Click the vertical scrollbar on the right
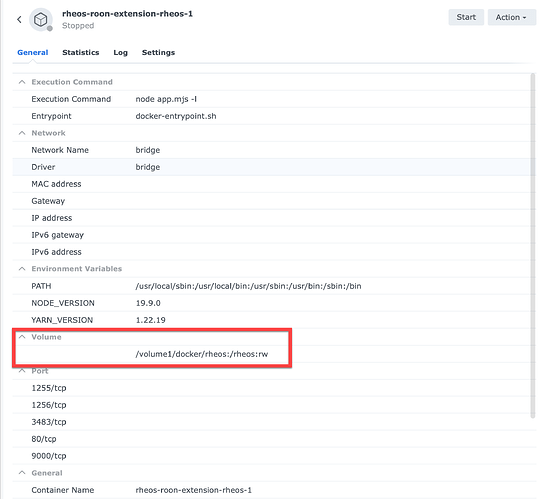This screenshot has height=499, width=540. coord(533,246)
